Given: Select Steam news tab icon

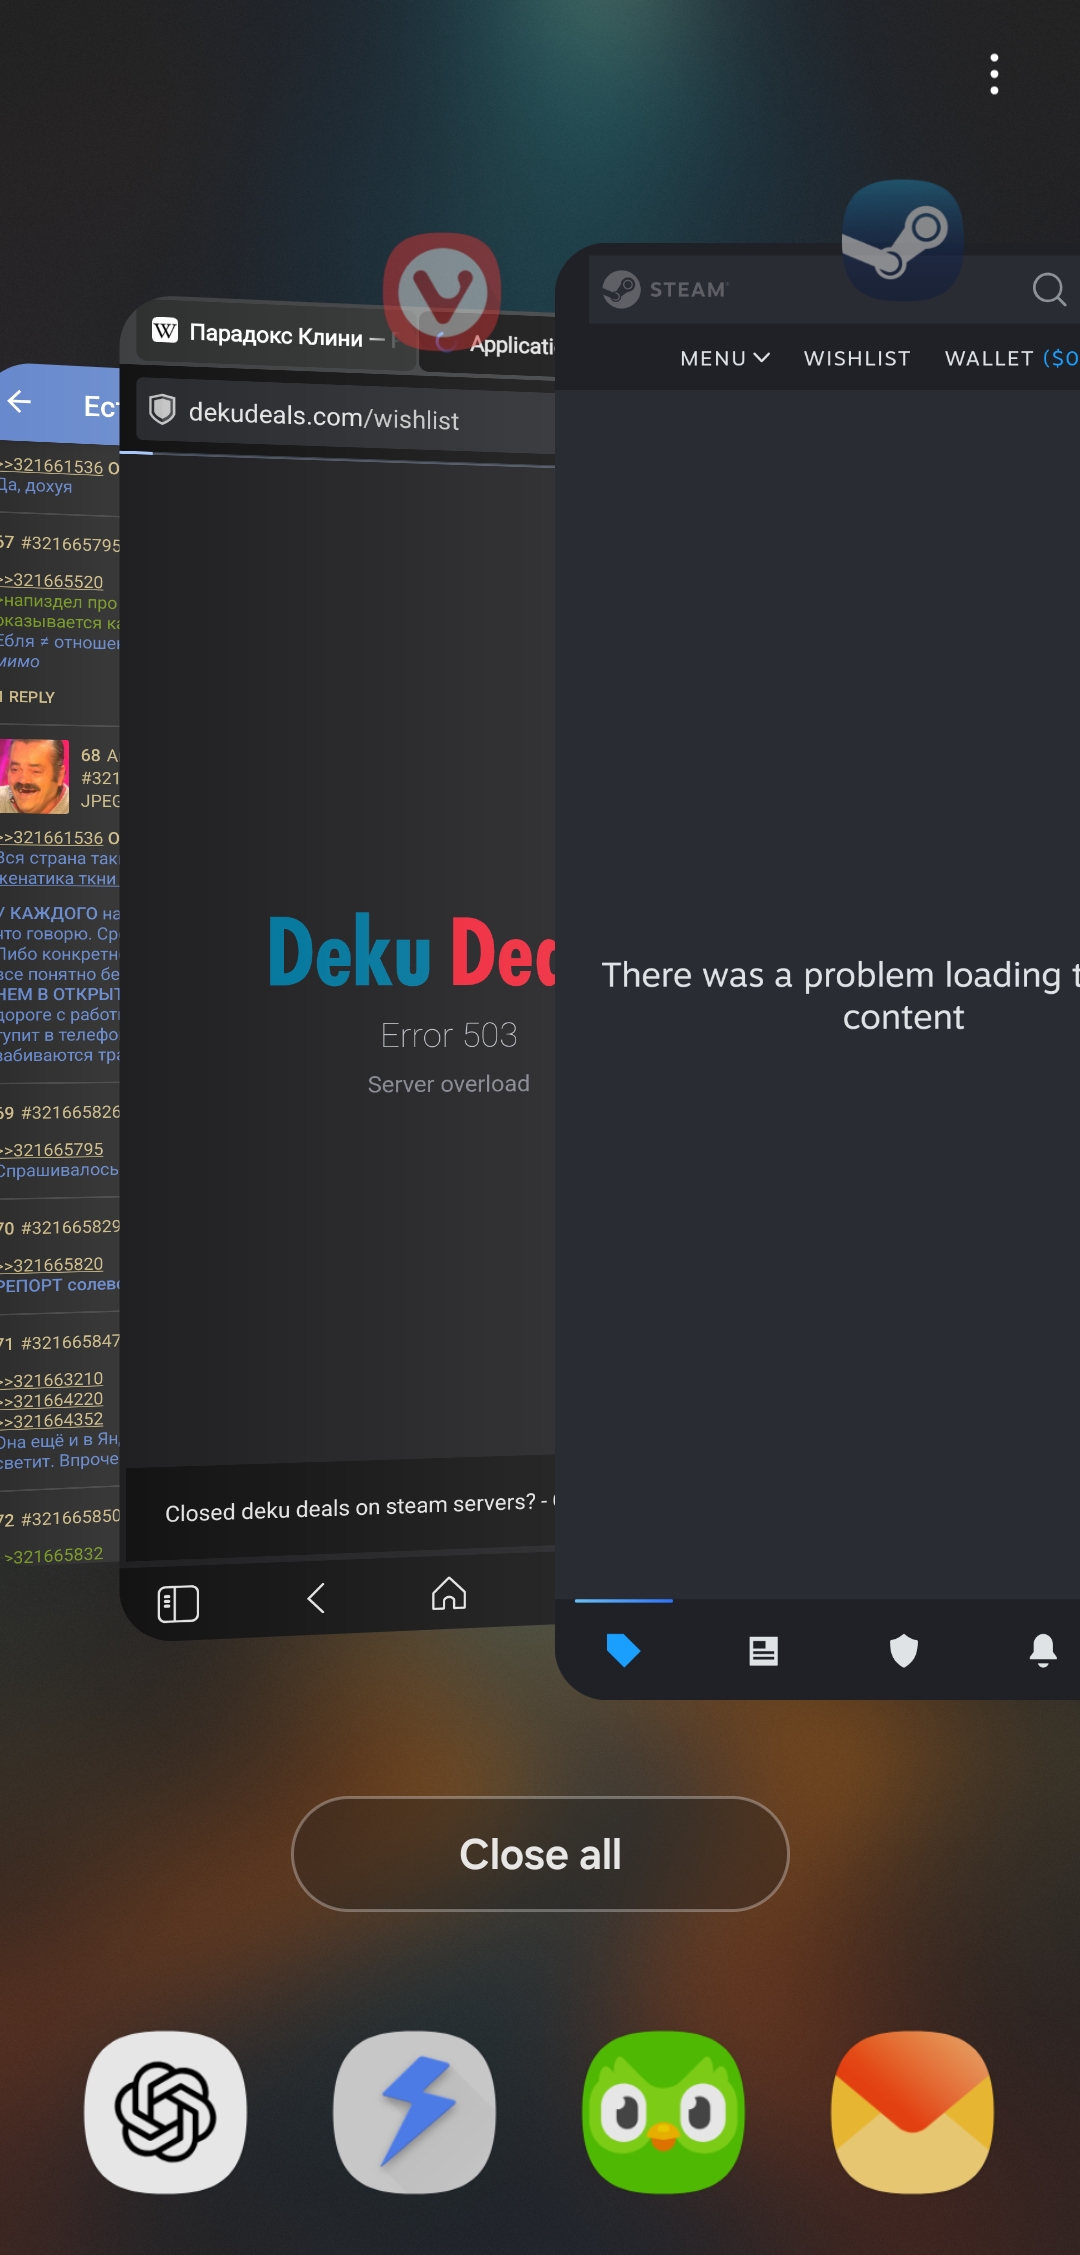Looking at the screenshot, I should click(x=764, y=1651).
